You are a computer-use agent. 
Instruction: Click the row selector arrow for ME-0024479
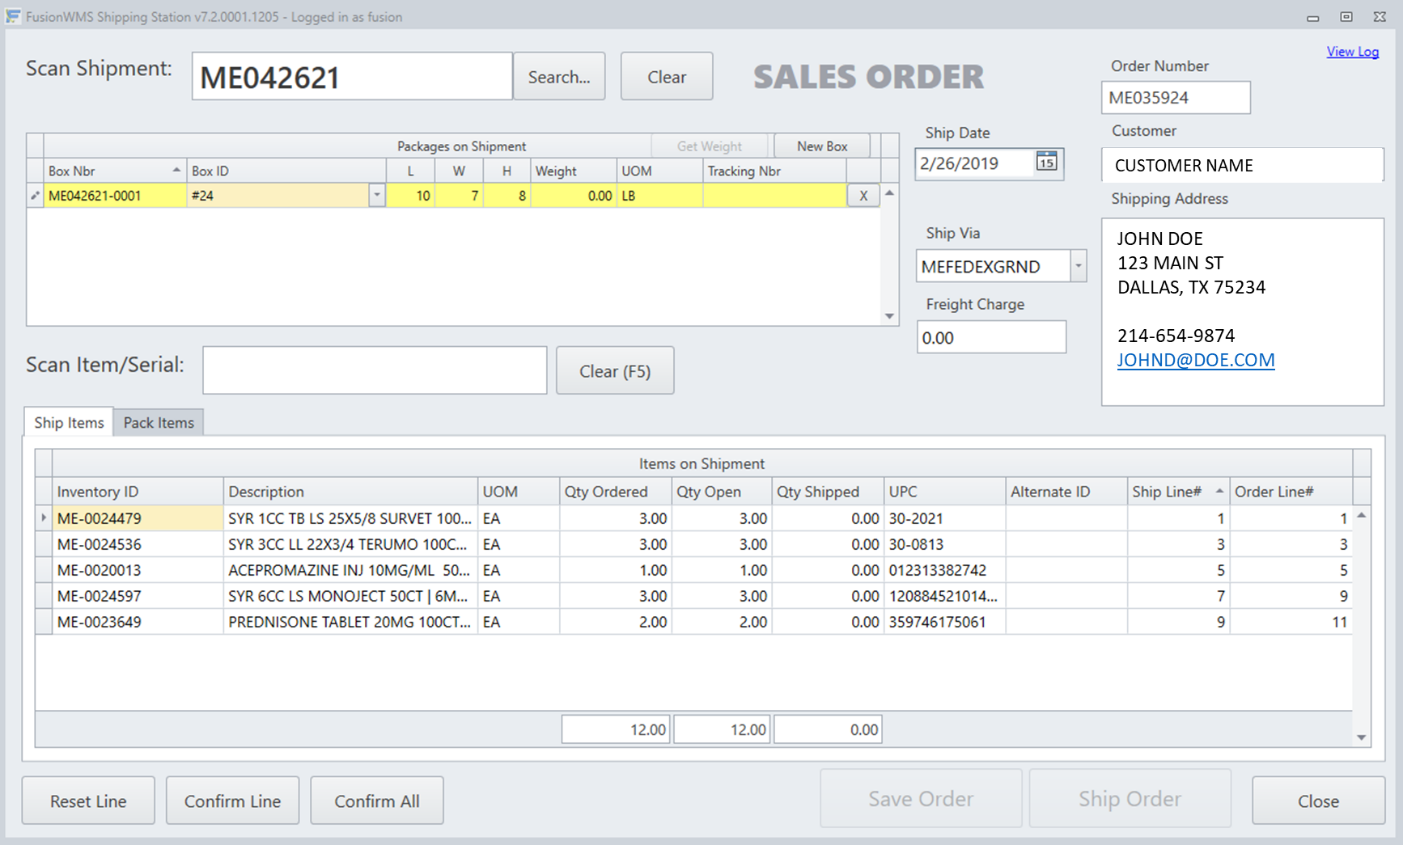[x=44, y=518]
